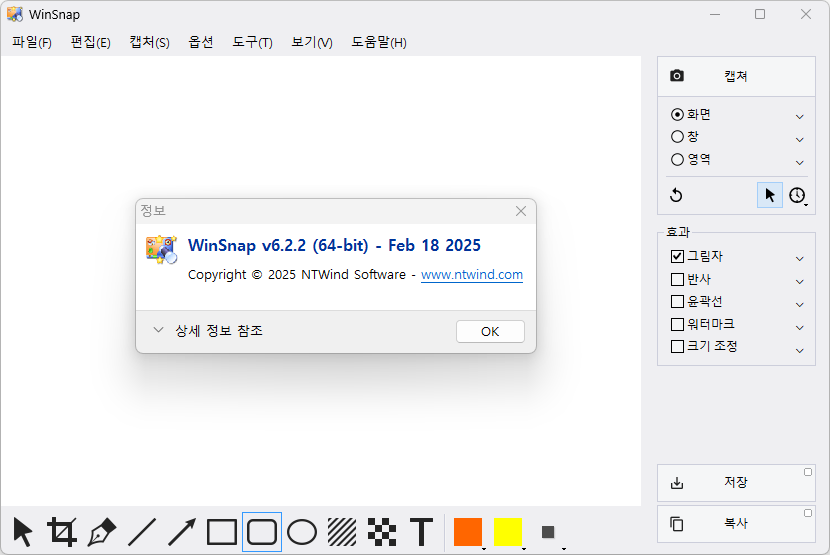Enable the 워터마크 effect checkbox
This screenshot has width=830, height=555.
click(x=677, y=324)
